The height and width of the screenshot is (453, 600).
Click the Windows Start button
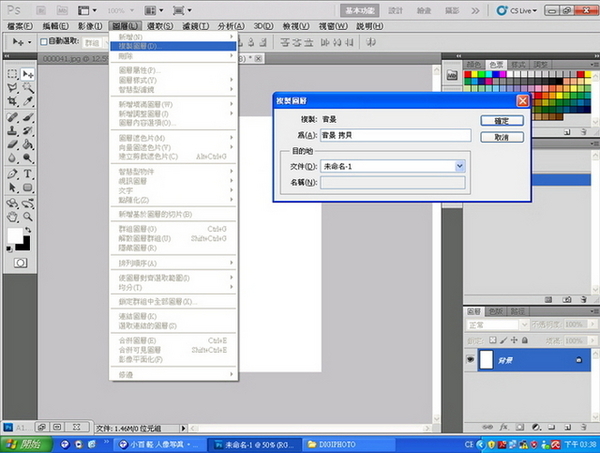tap(26, 445)
